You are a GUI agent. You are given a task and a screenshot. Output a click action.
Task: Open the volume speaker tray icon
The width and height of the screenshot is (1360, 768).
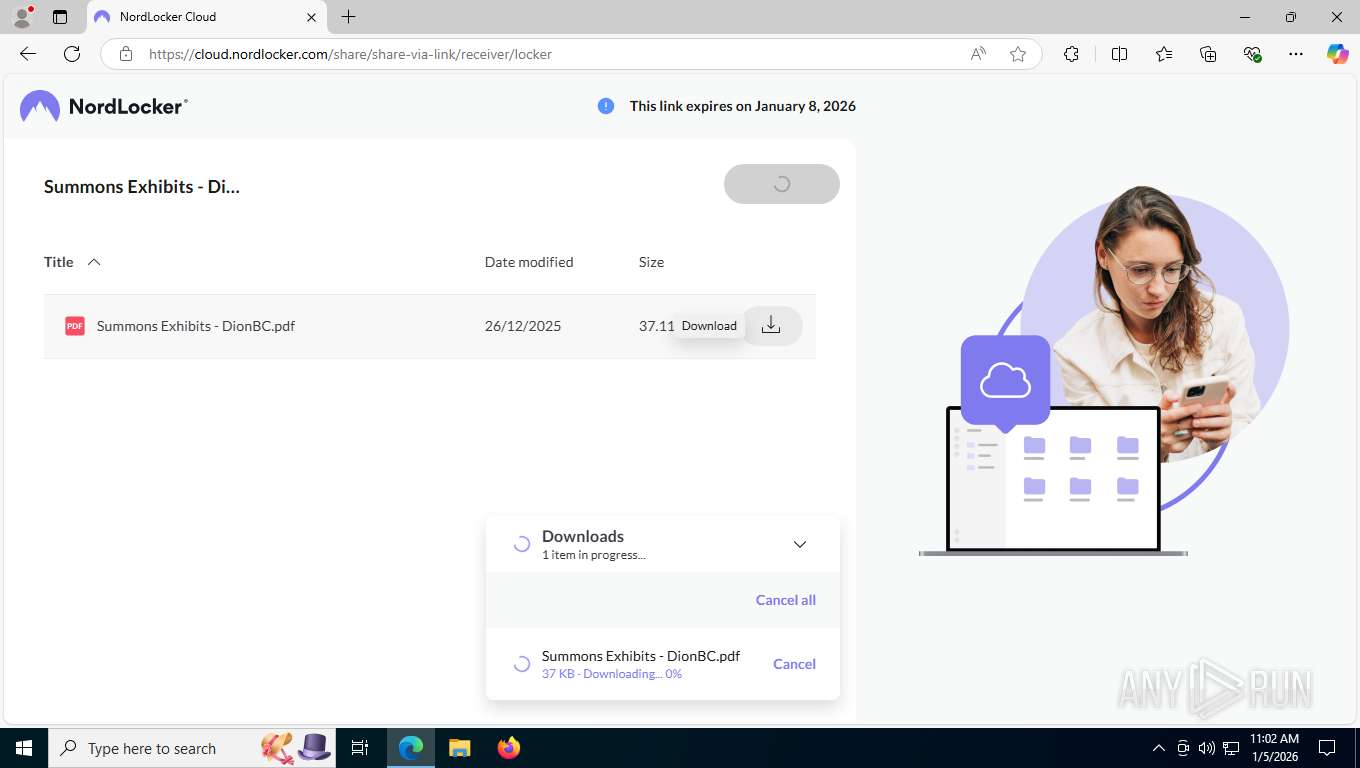tap(1207, 748)
